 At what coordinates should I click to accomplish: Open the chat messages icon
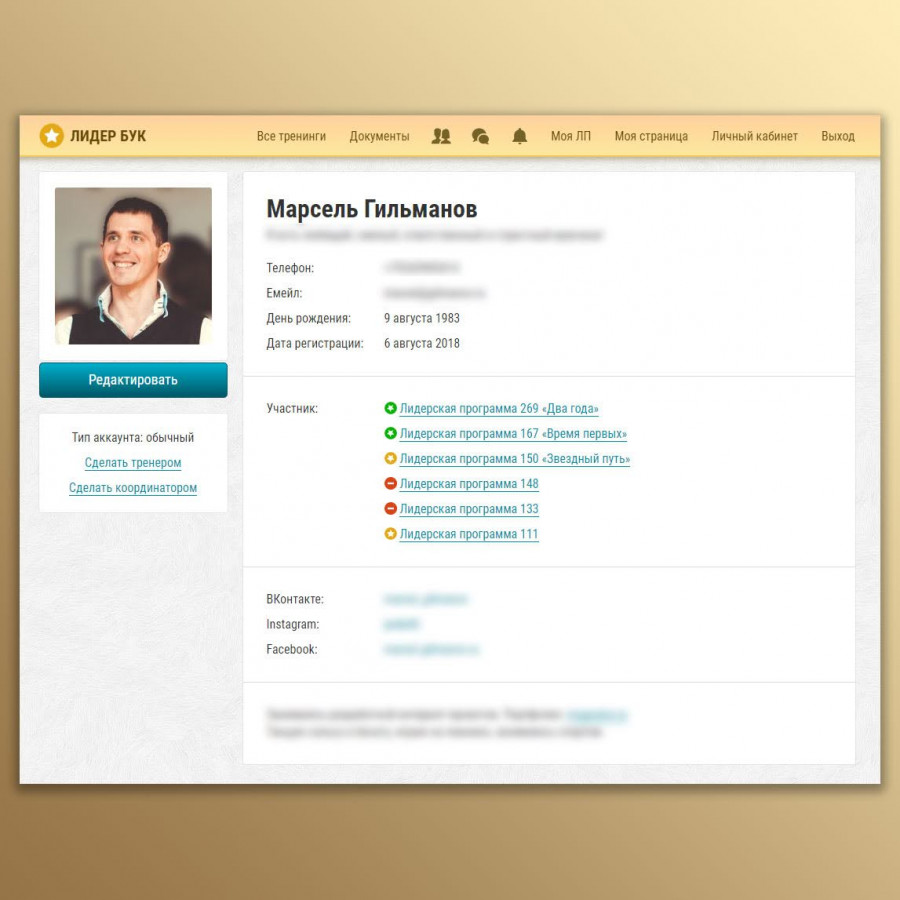point(480,136)
